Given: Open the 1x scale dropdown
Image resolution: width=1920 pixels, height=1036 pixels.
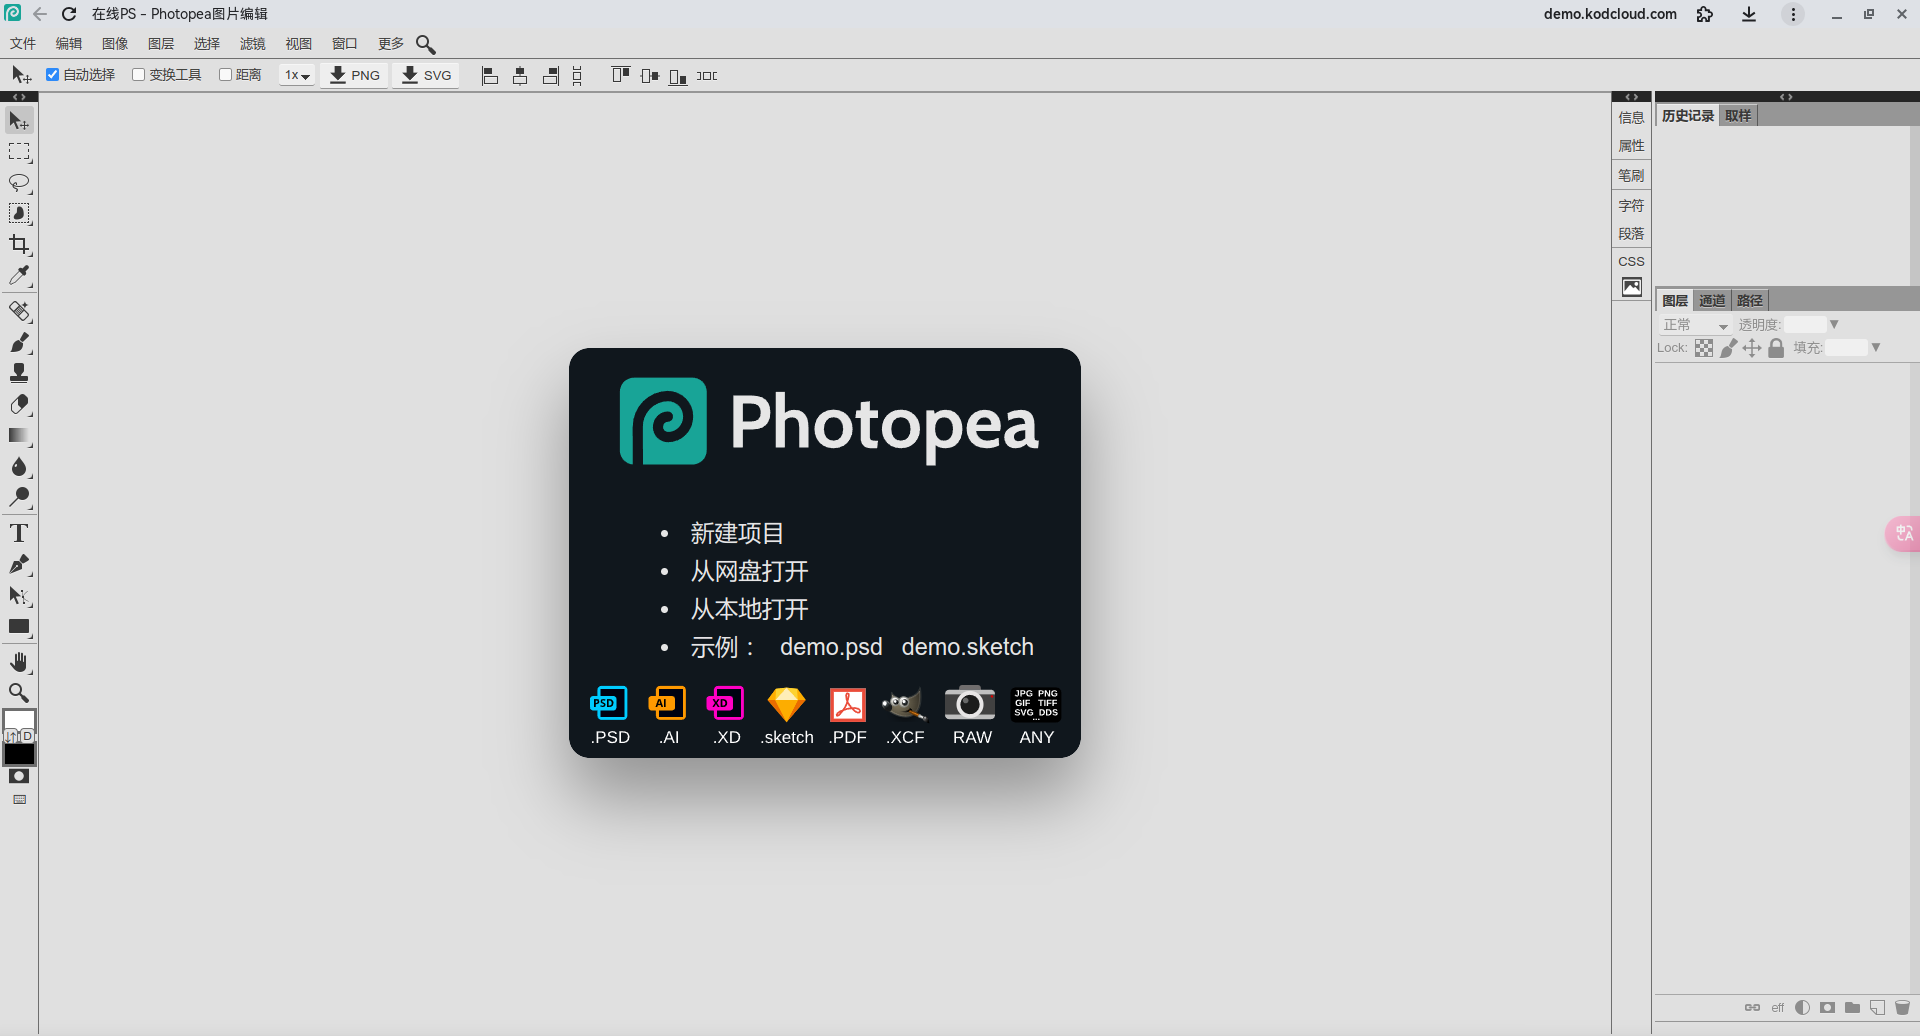Looking at the screenshot, I should click(x=297, y=75).
